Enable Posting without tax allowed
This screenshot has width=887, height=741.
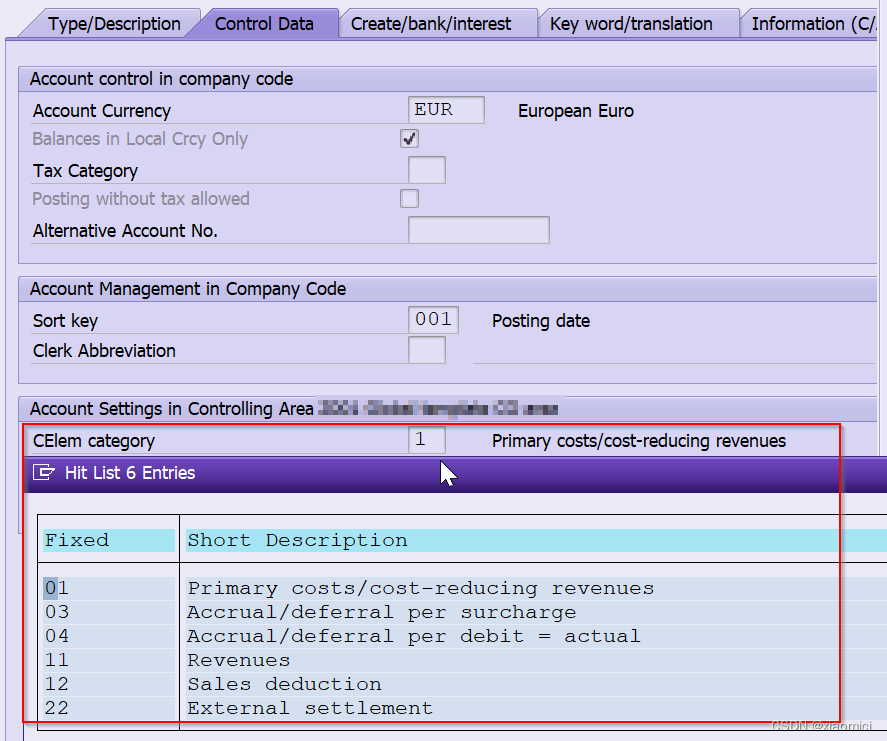(409, 198)
